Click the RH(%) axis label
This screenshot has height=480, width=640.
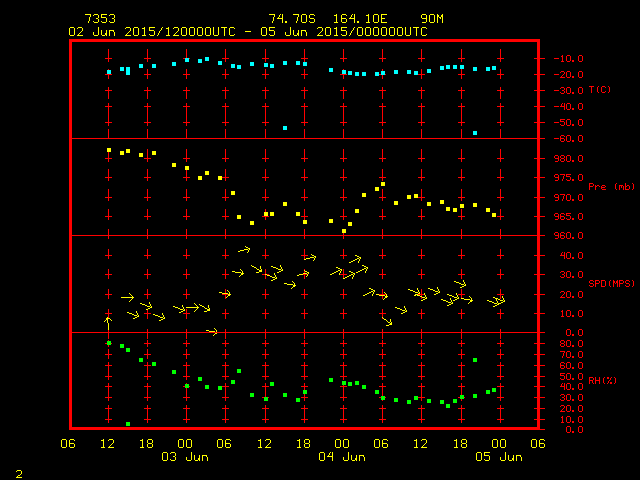[x=599, y=381]
